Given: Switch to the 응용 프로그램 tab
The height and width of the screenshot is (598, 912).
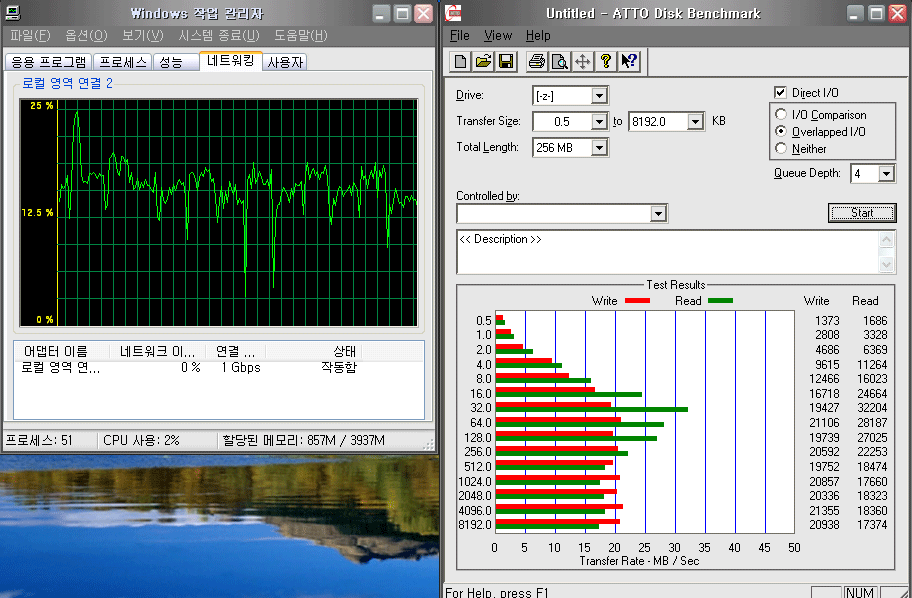Looking at the screenshot, I should [x=49, y=62].
